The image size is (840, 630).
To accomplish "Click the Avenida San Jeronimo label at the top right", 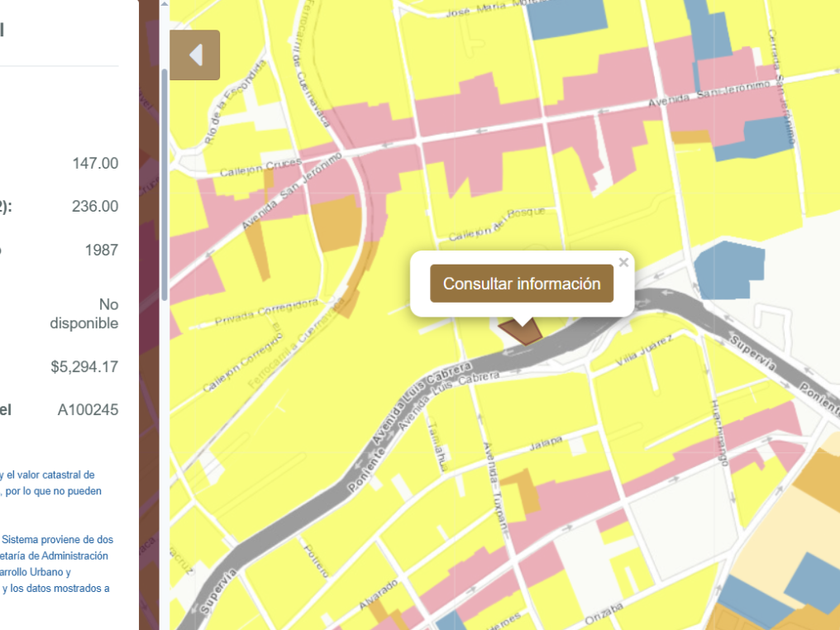I will coord(709,92).
